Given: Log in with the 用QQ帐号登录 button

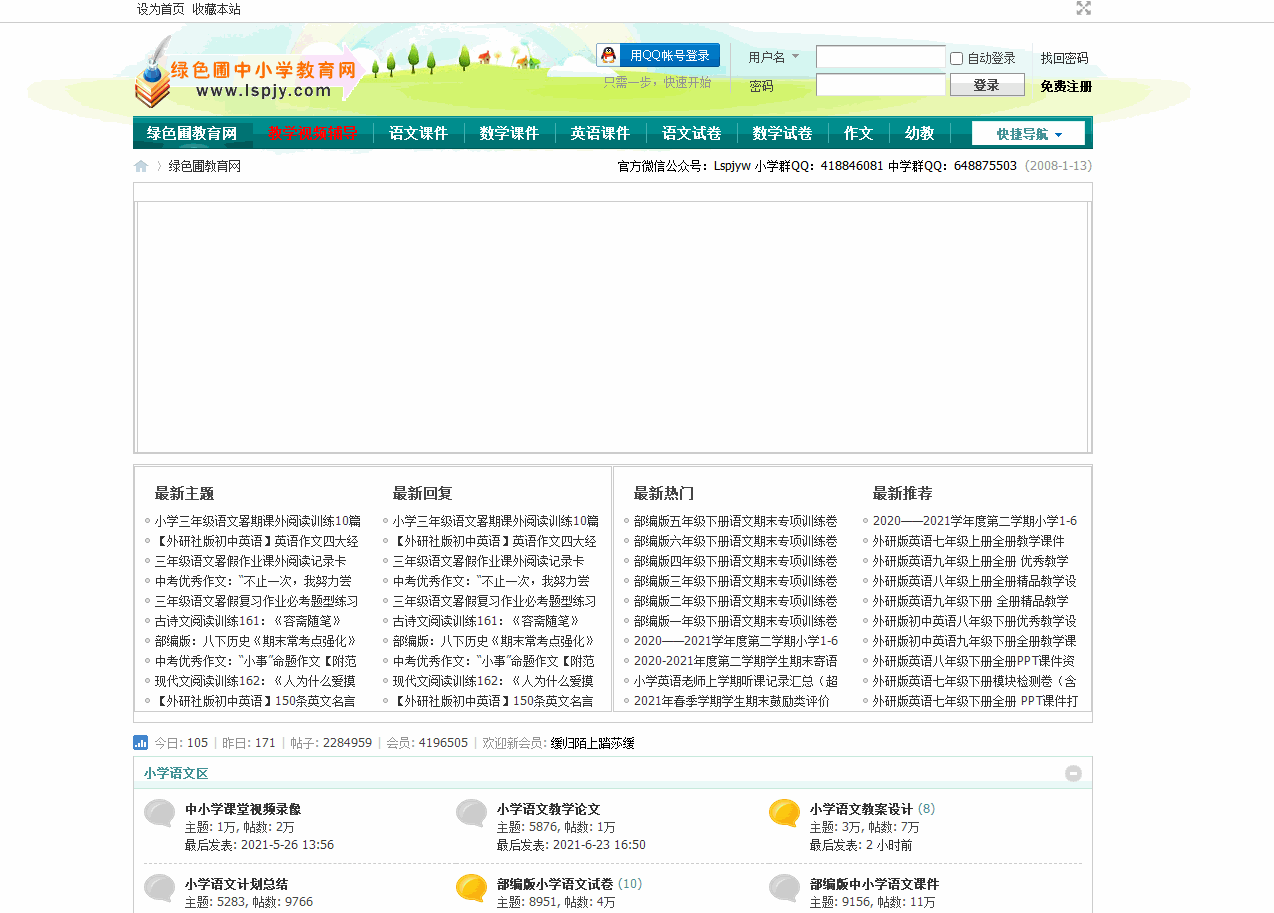Looking at the screenshot, I should (x=658, y=56).
